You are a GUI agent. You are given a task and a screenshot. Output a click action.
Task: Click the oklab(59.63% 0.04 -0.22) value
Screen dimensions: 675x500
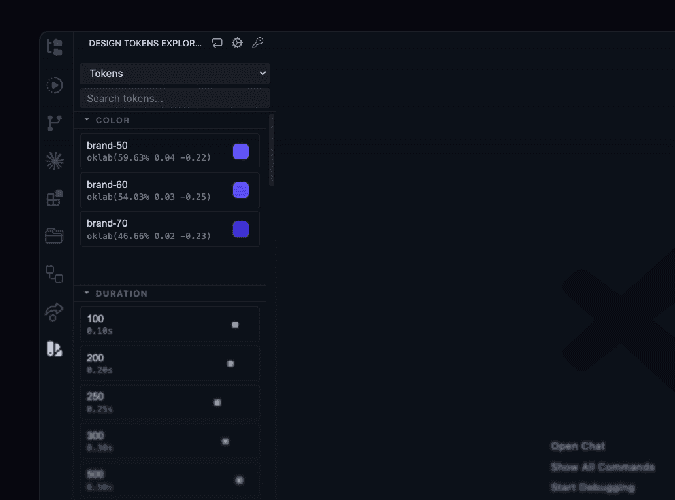[x=149, y=158]
